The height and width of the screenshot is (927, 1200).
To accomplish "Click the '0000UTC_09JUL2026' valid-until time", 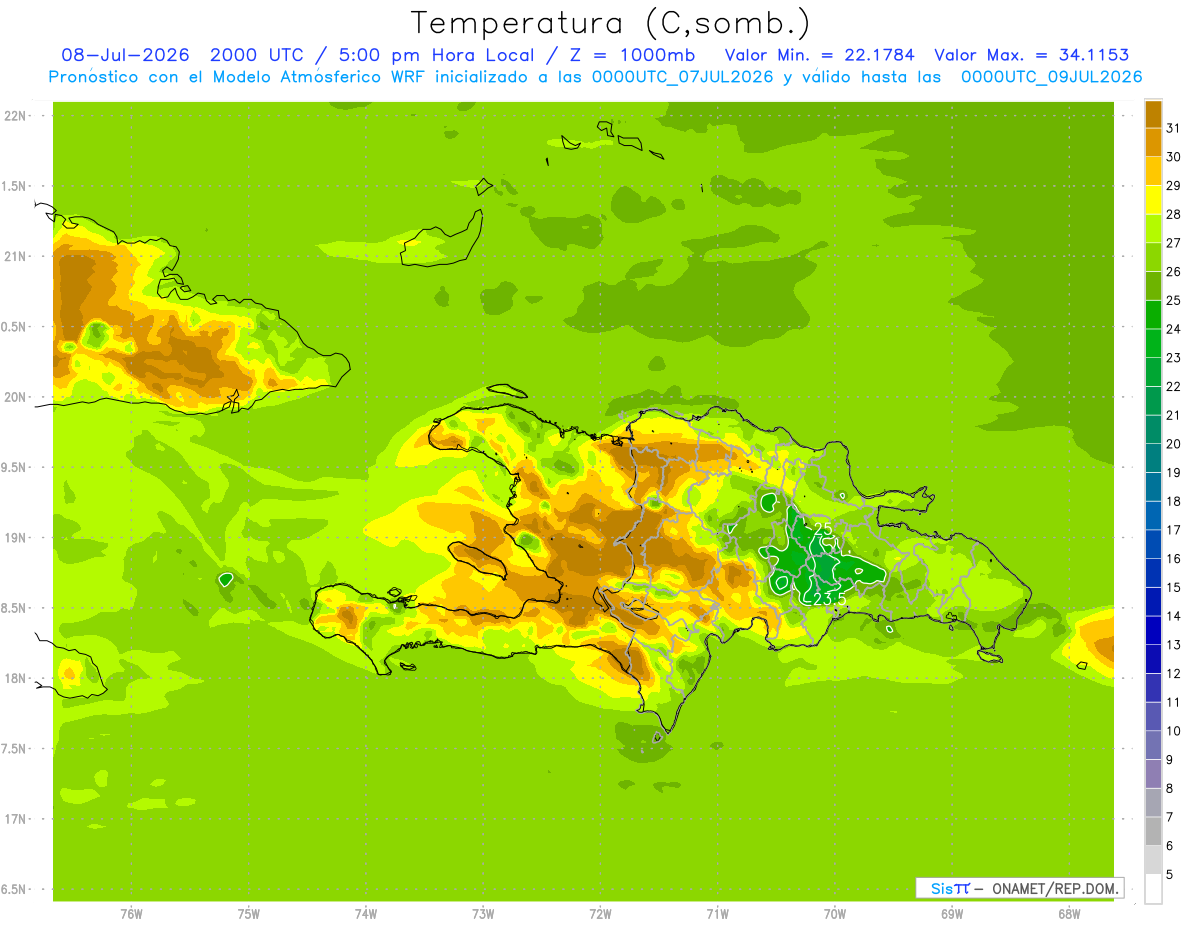I will click(1051, 77).
